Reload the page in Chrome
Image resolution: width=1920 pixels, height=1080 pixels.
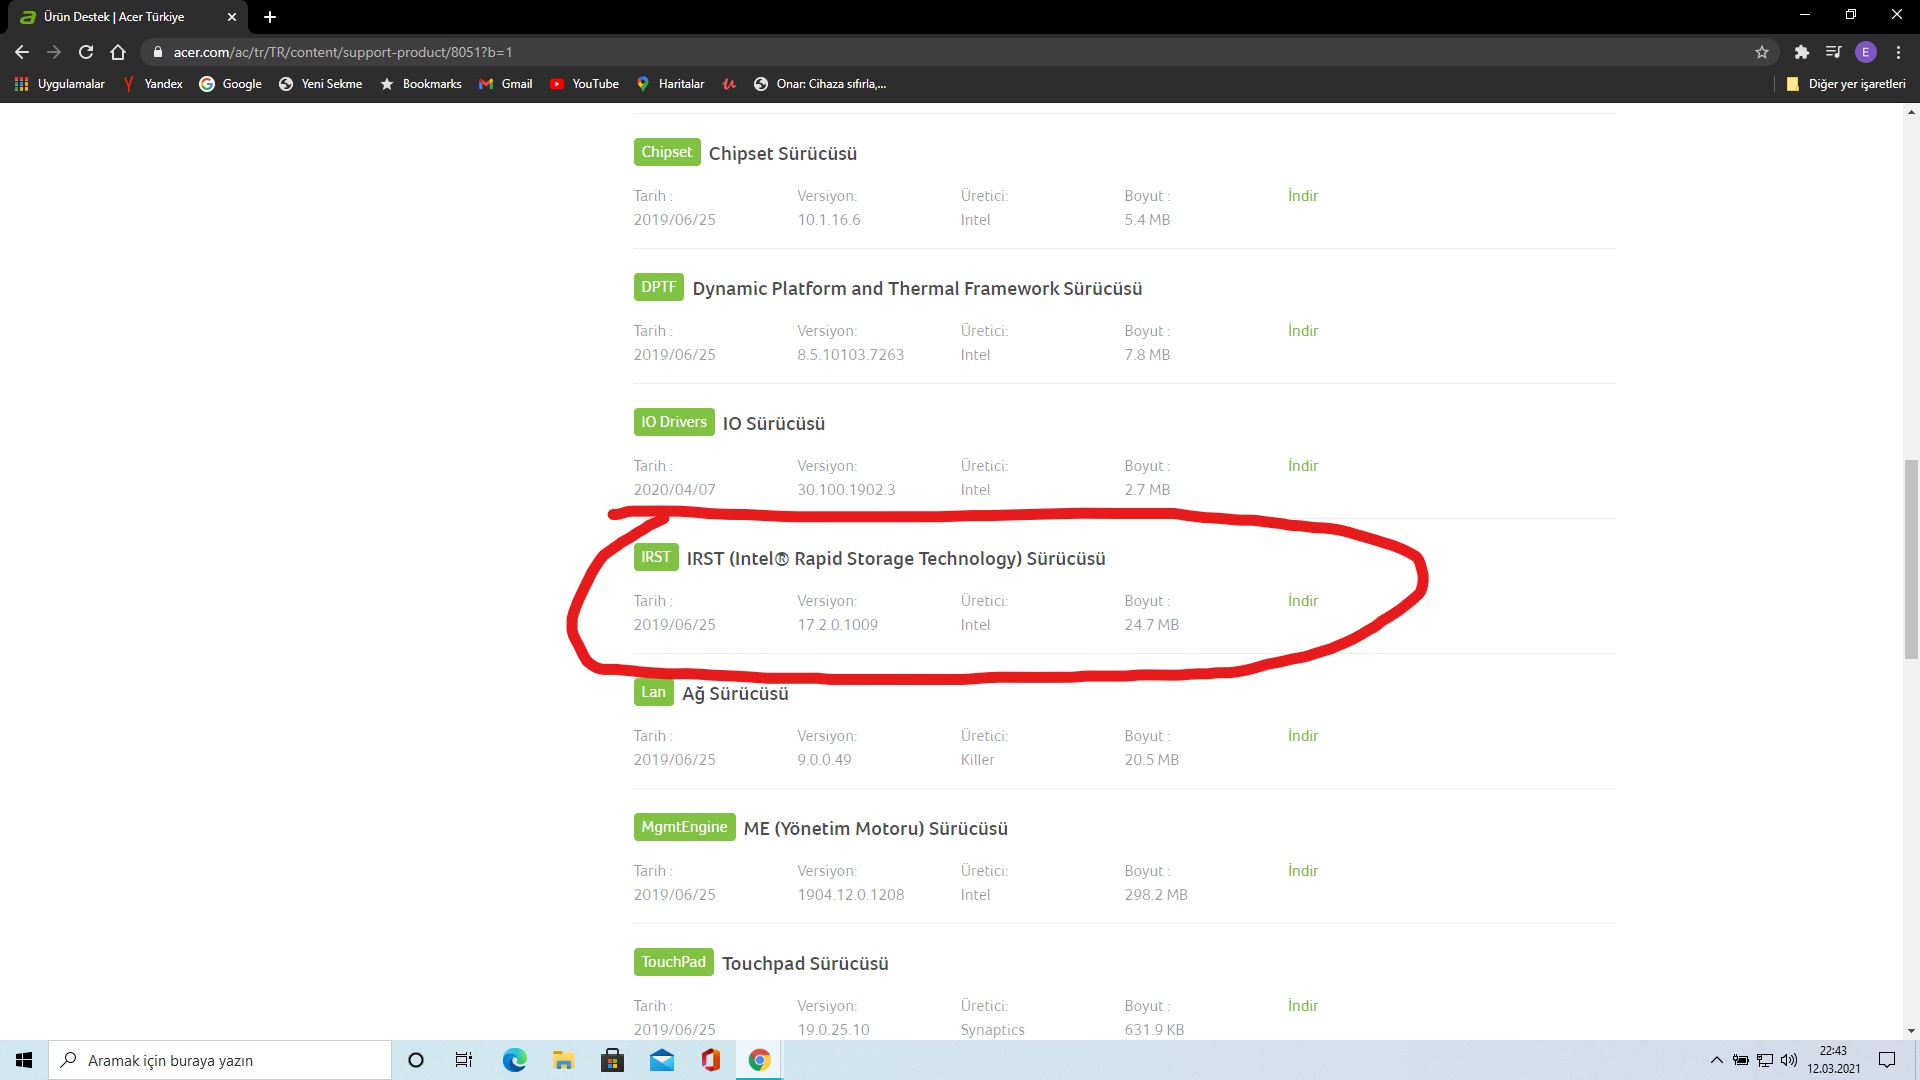[86, 52]
